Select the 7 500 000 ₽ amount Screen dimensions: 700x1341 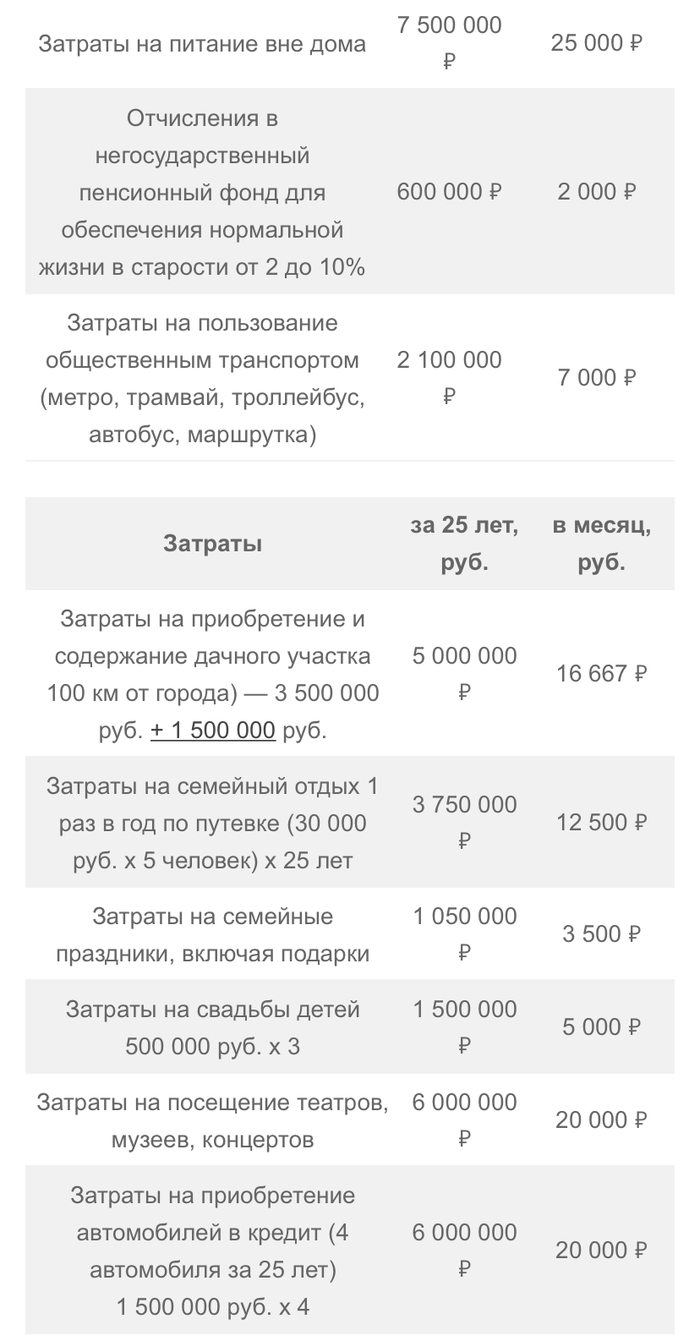449,42
